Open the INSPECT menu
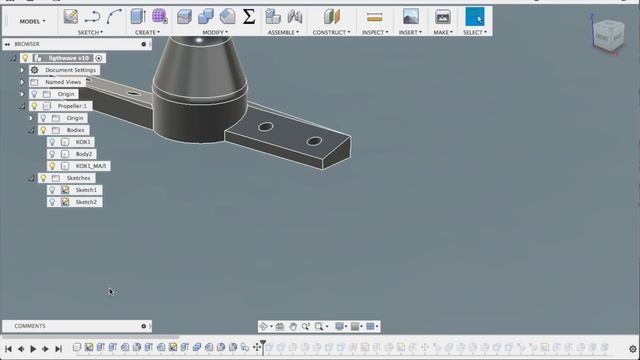Viewport: 640px width, 360px height. (375, 32)
